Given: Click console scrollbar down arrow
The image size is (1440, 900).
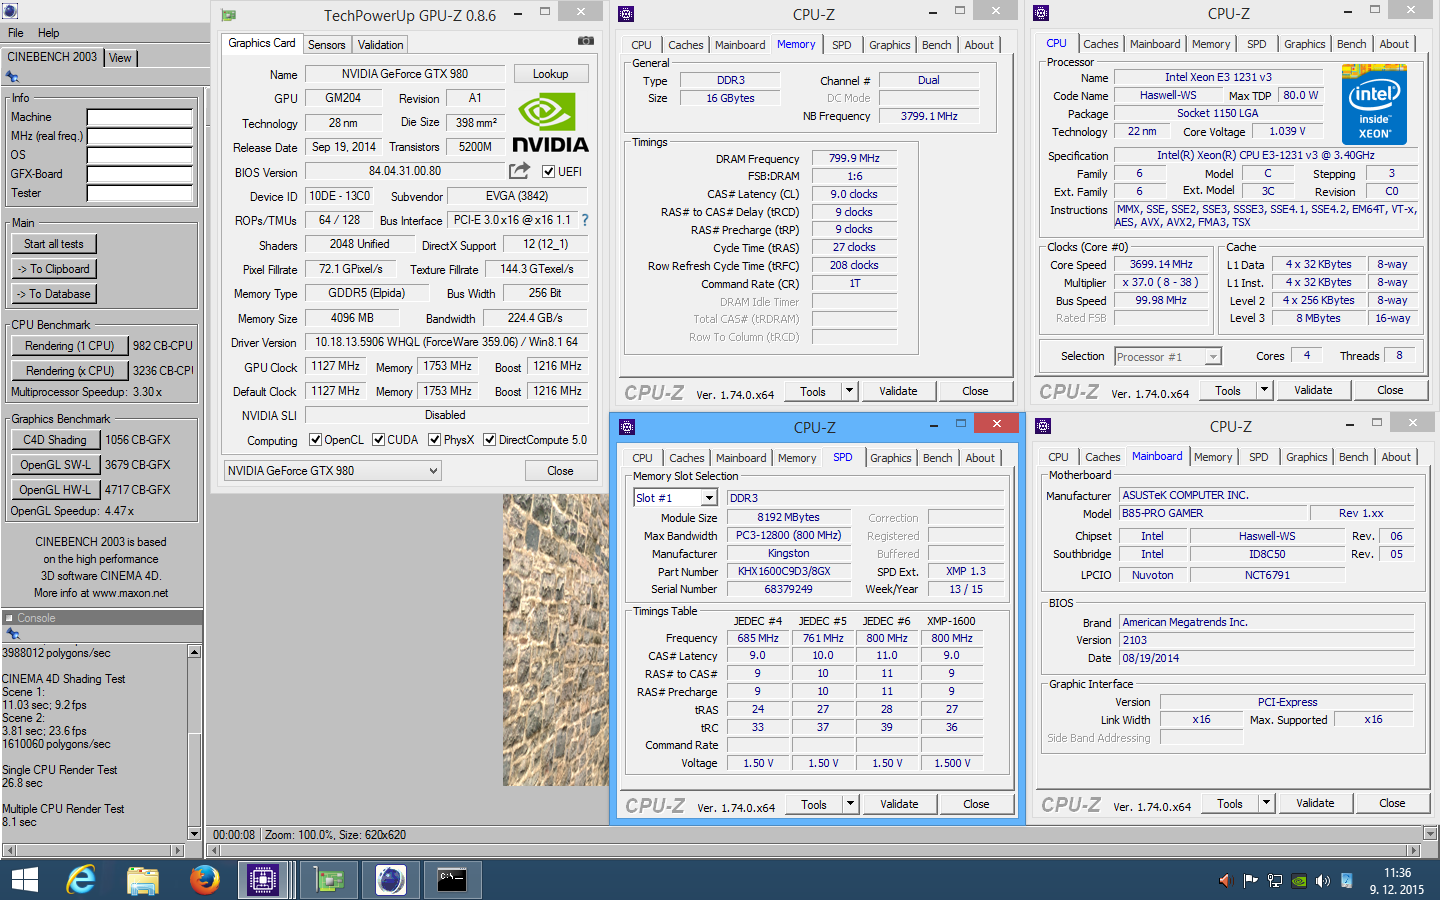Looking at the screenshot, I should tap(194, 833).
